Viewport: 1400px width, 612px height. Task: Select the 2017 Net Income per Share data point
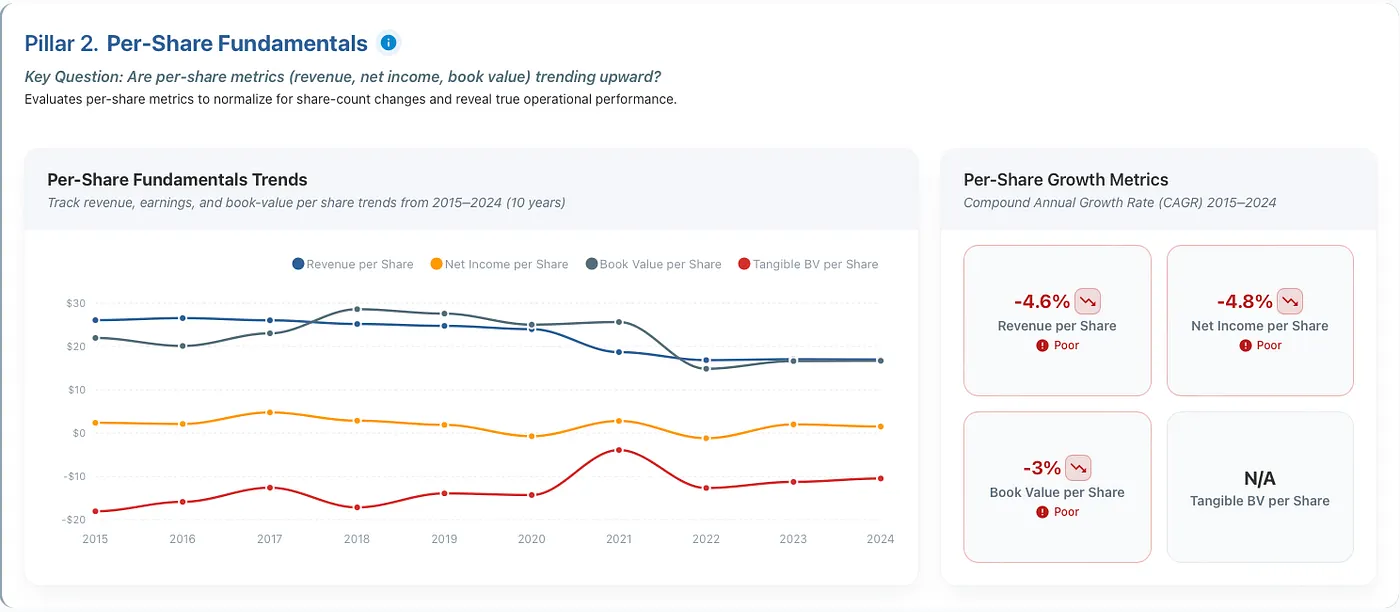[x=270, y=412]
